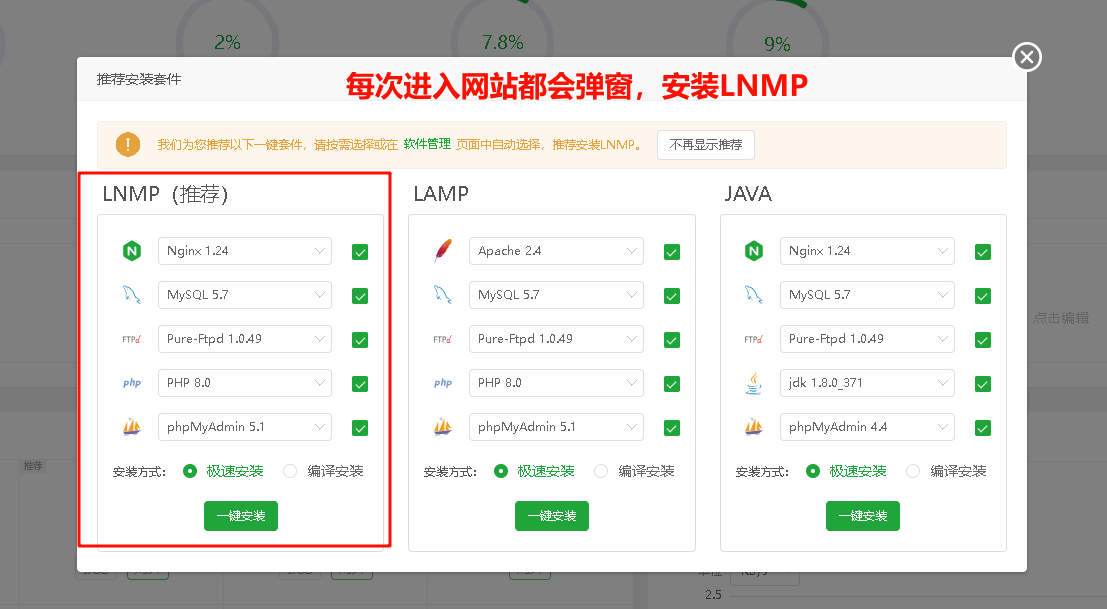Close the recommended install dialog
This screenshot has height=609, width=1107.
pyautogui.click(x=1027, y=57)
